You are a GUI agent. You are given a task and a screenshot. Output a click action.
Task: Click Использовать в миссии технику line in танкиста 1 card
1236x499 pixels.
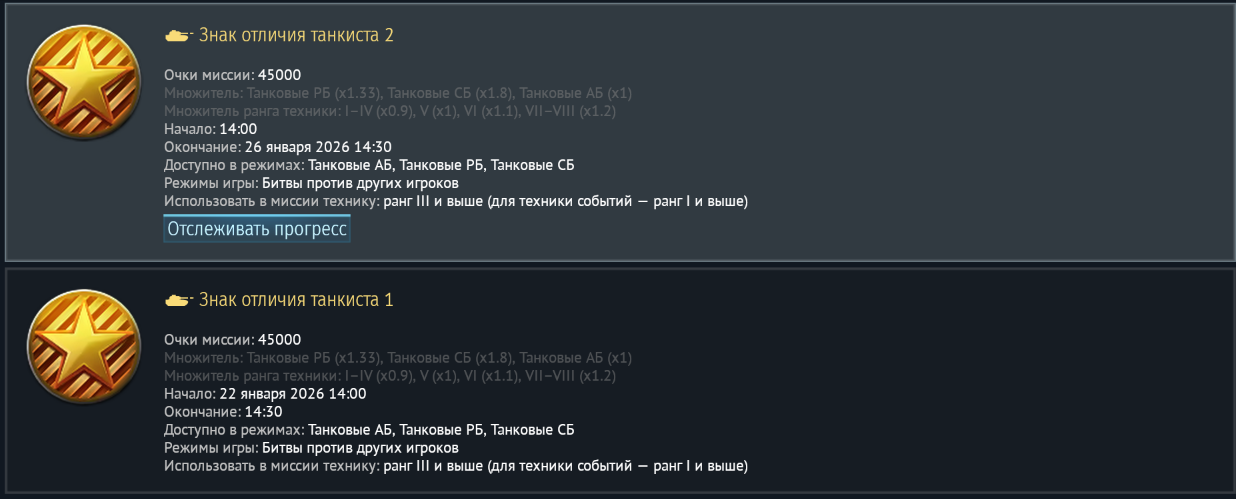click(456, 466)
